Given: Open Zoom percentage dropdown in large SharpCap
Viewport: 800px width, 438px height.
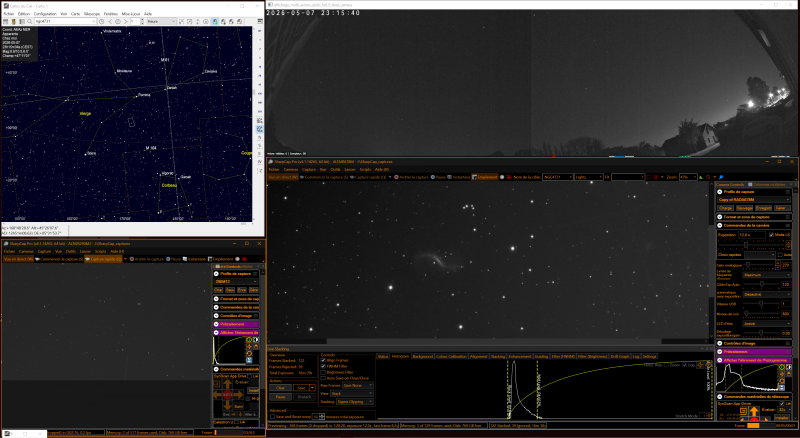Looking at the screenshot, I should tap(688, 177).
